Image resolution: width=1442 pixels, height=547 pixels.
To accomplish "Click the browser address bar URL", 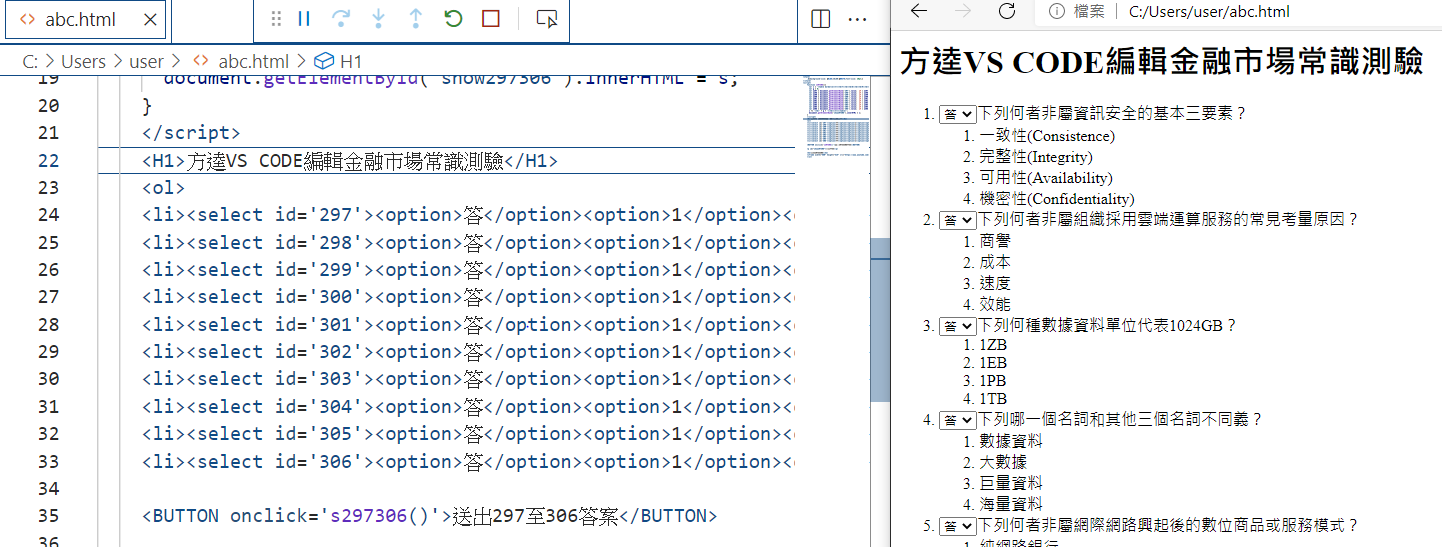I will coord(1209,12).
